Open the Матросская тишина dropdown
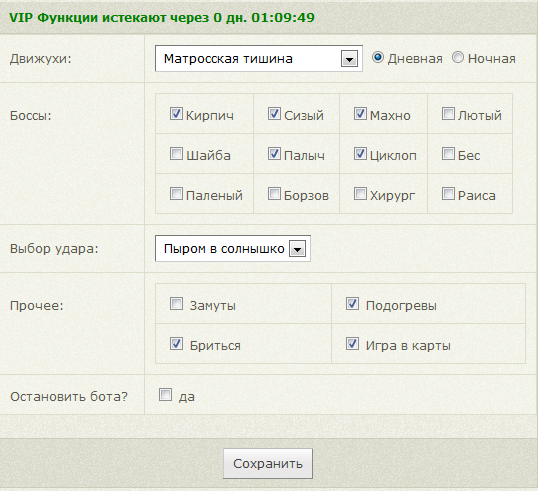The width and height of the screenshot is (538, 491). point(259,58)
